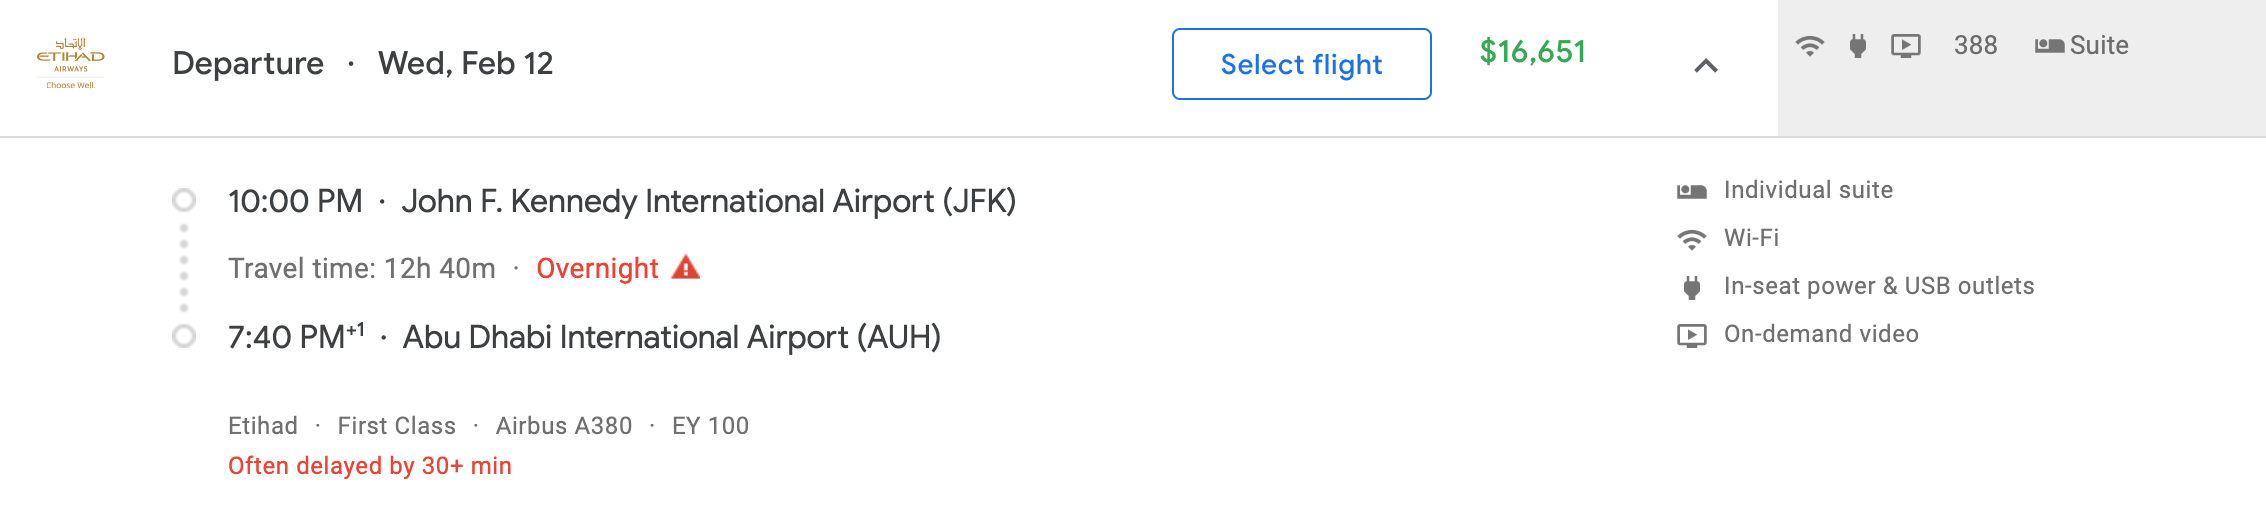Click the Suite bed icon in header
Screen dimensions: 2266x520
(2049, 46)
